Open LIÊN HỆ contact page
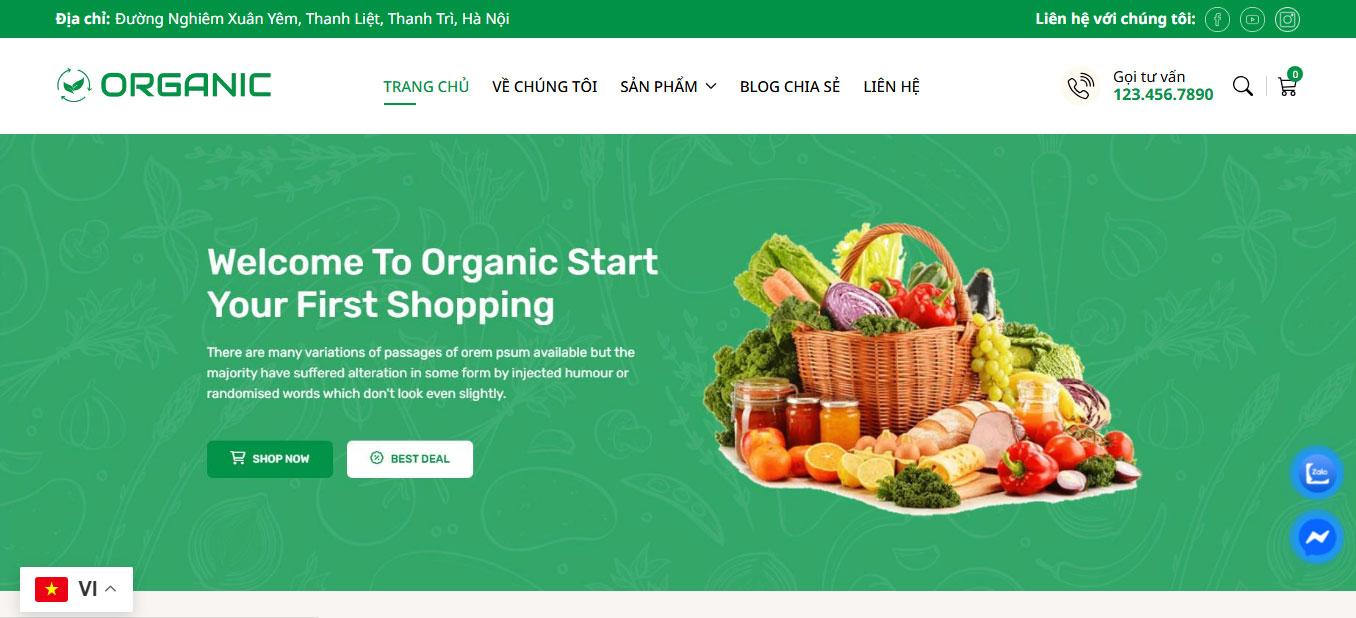 [x=891, y=86]
